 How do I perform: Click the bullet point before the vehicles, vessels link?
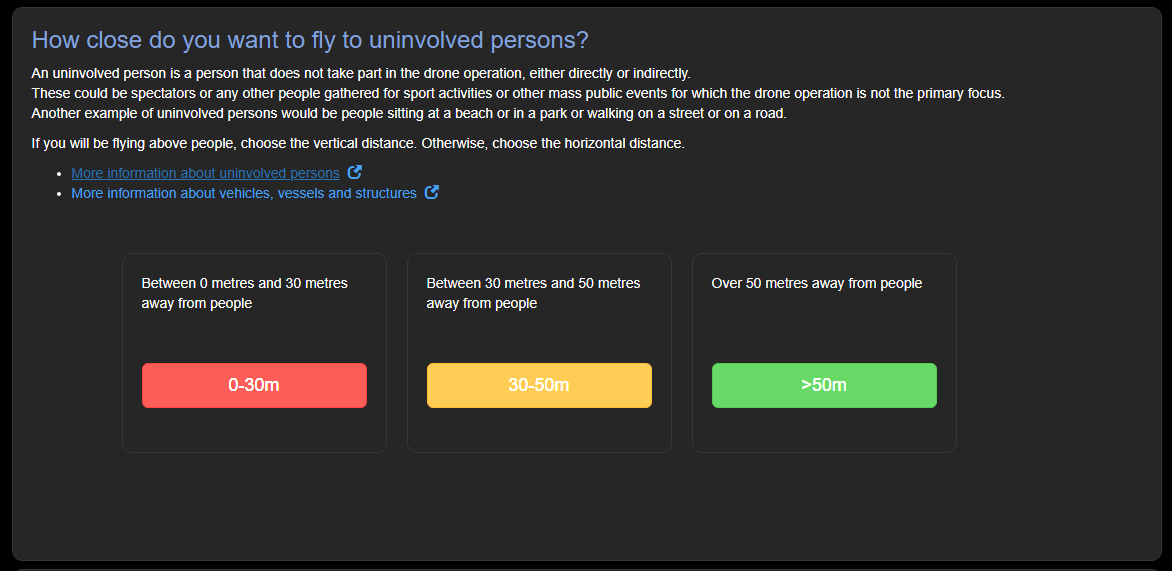tap(59, 194)
